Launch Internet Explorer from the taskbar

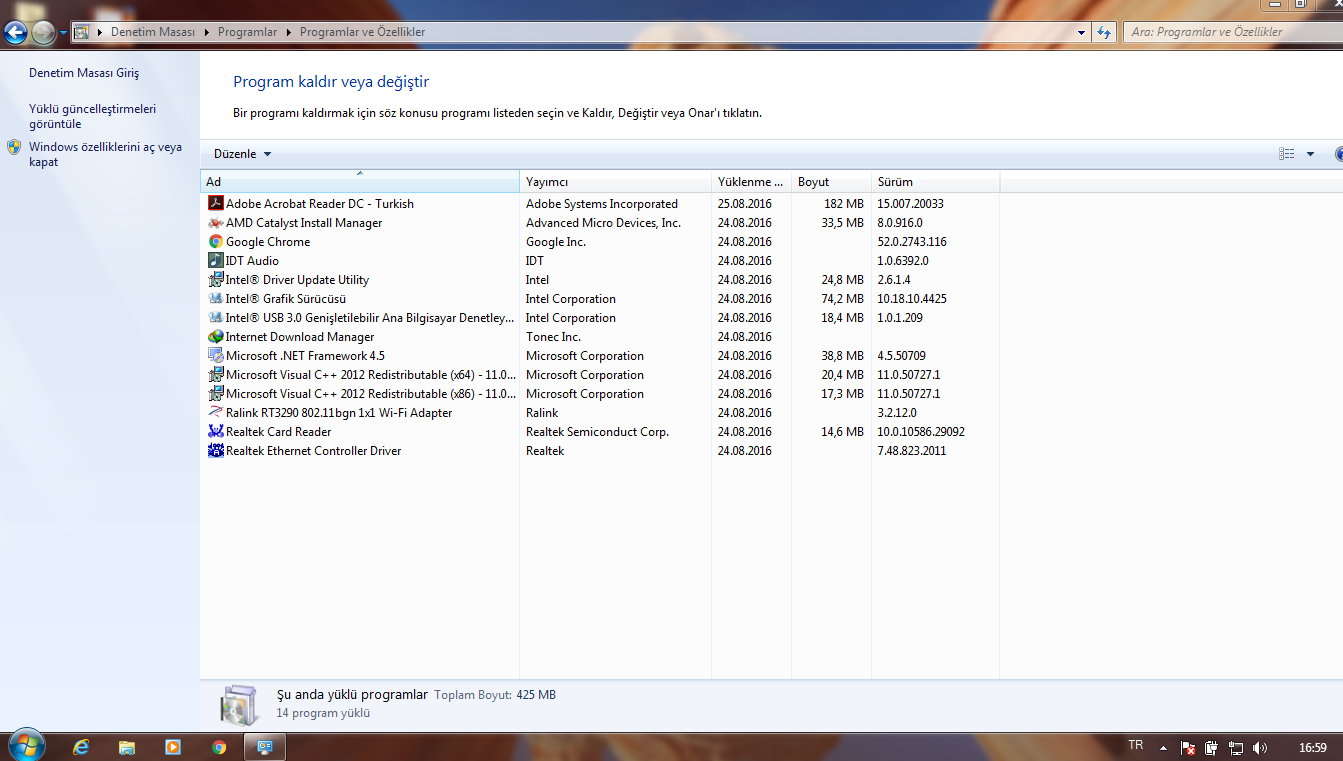81,747
